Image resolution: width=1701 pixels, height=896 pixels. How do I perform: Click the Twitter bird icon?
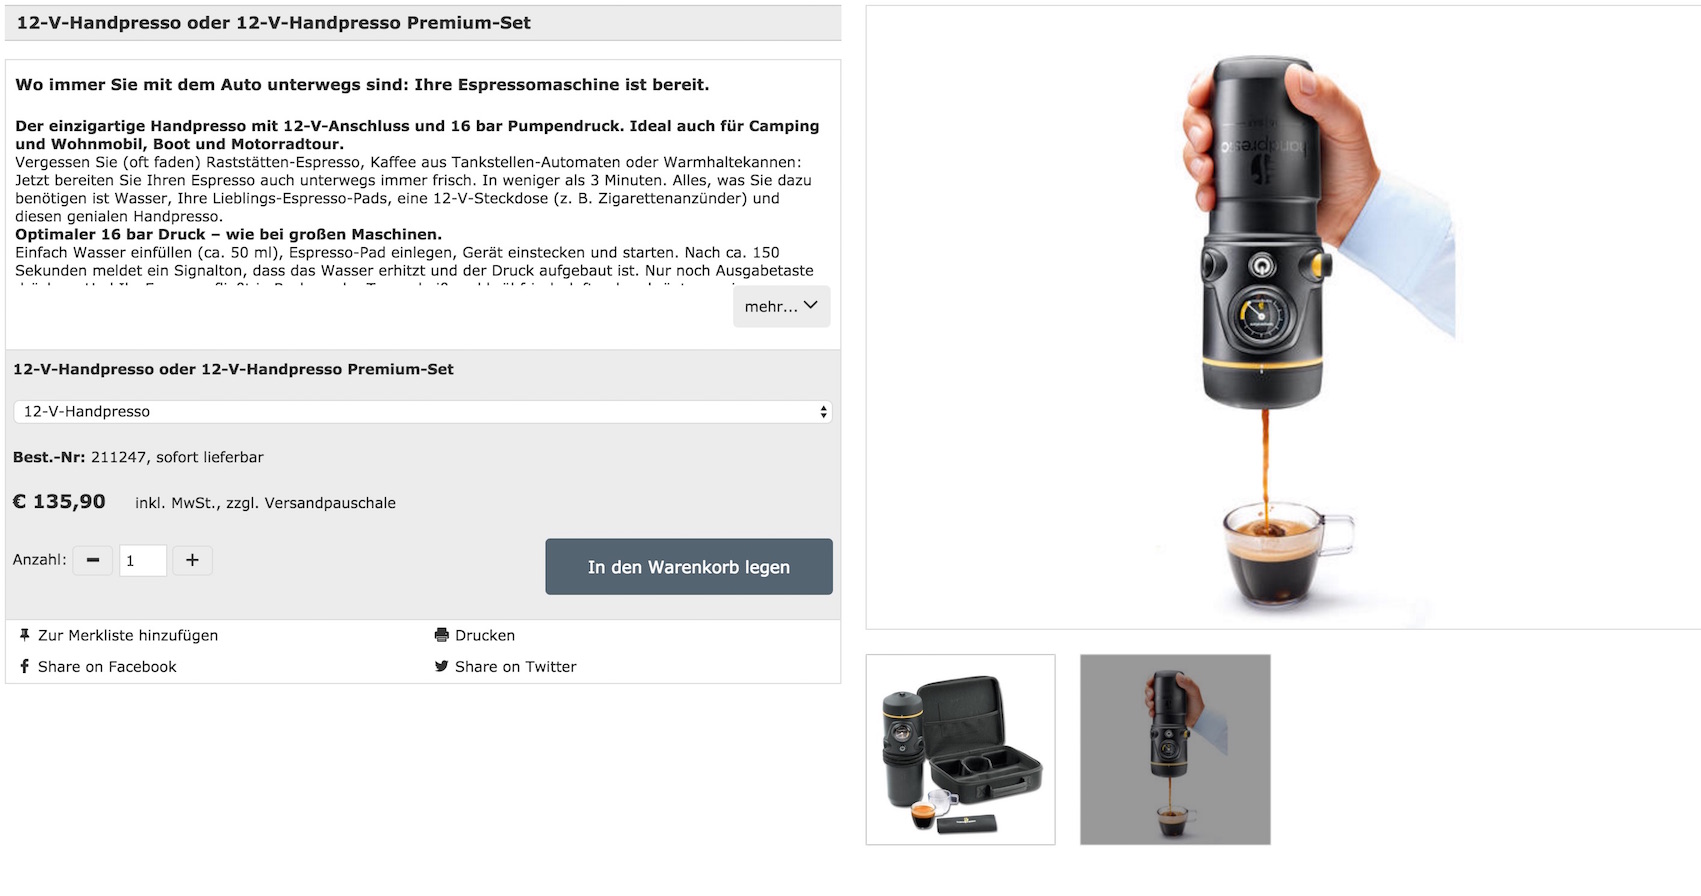coord(441,666)
